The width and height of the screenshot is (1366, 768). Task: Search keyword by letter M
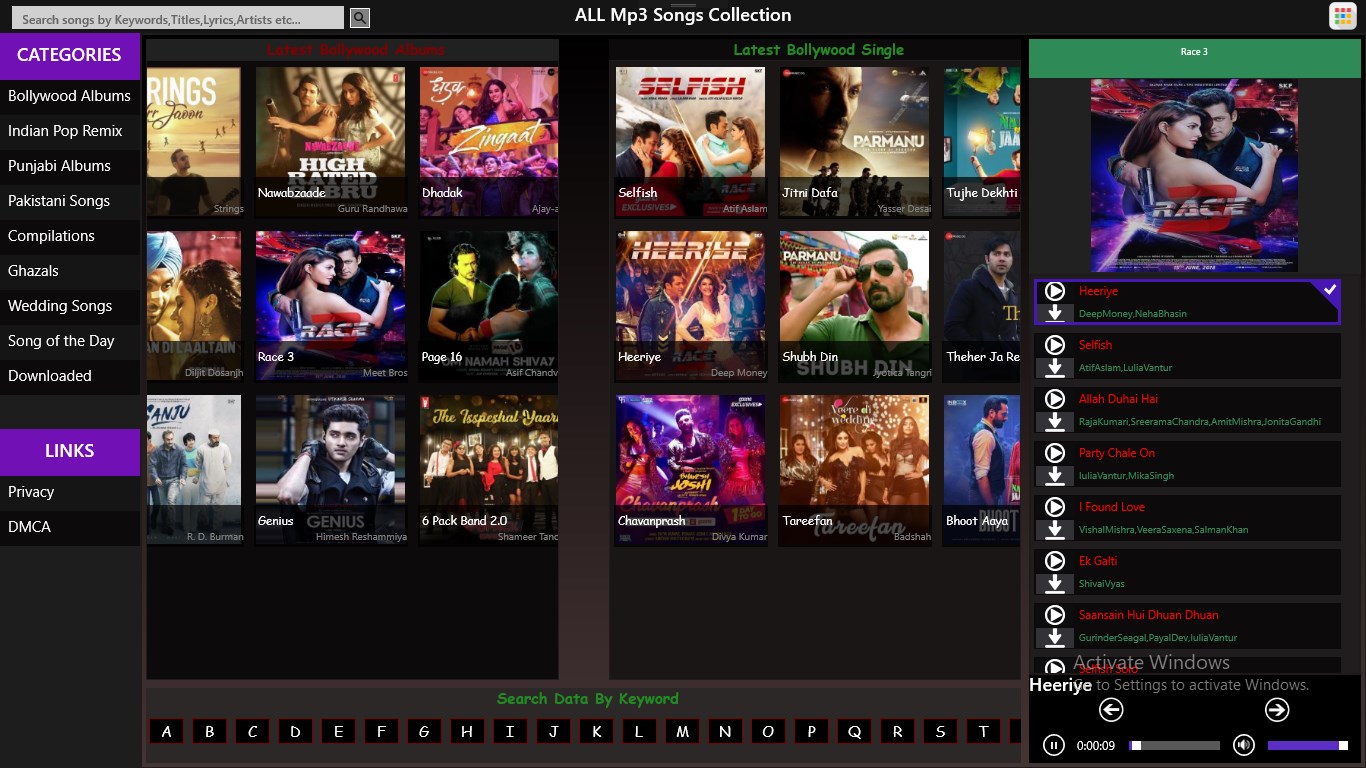682,731
